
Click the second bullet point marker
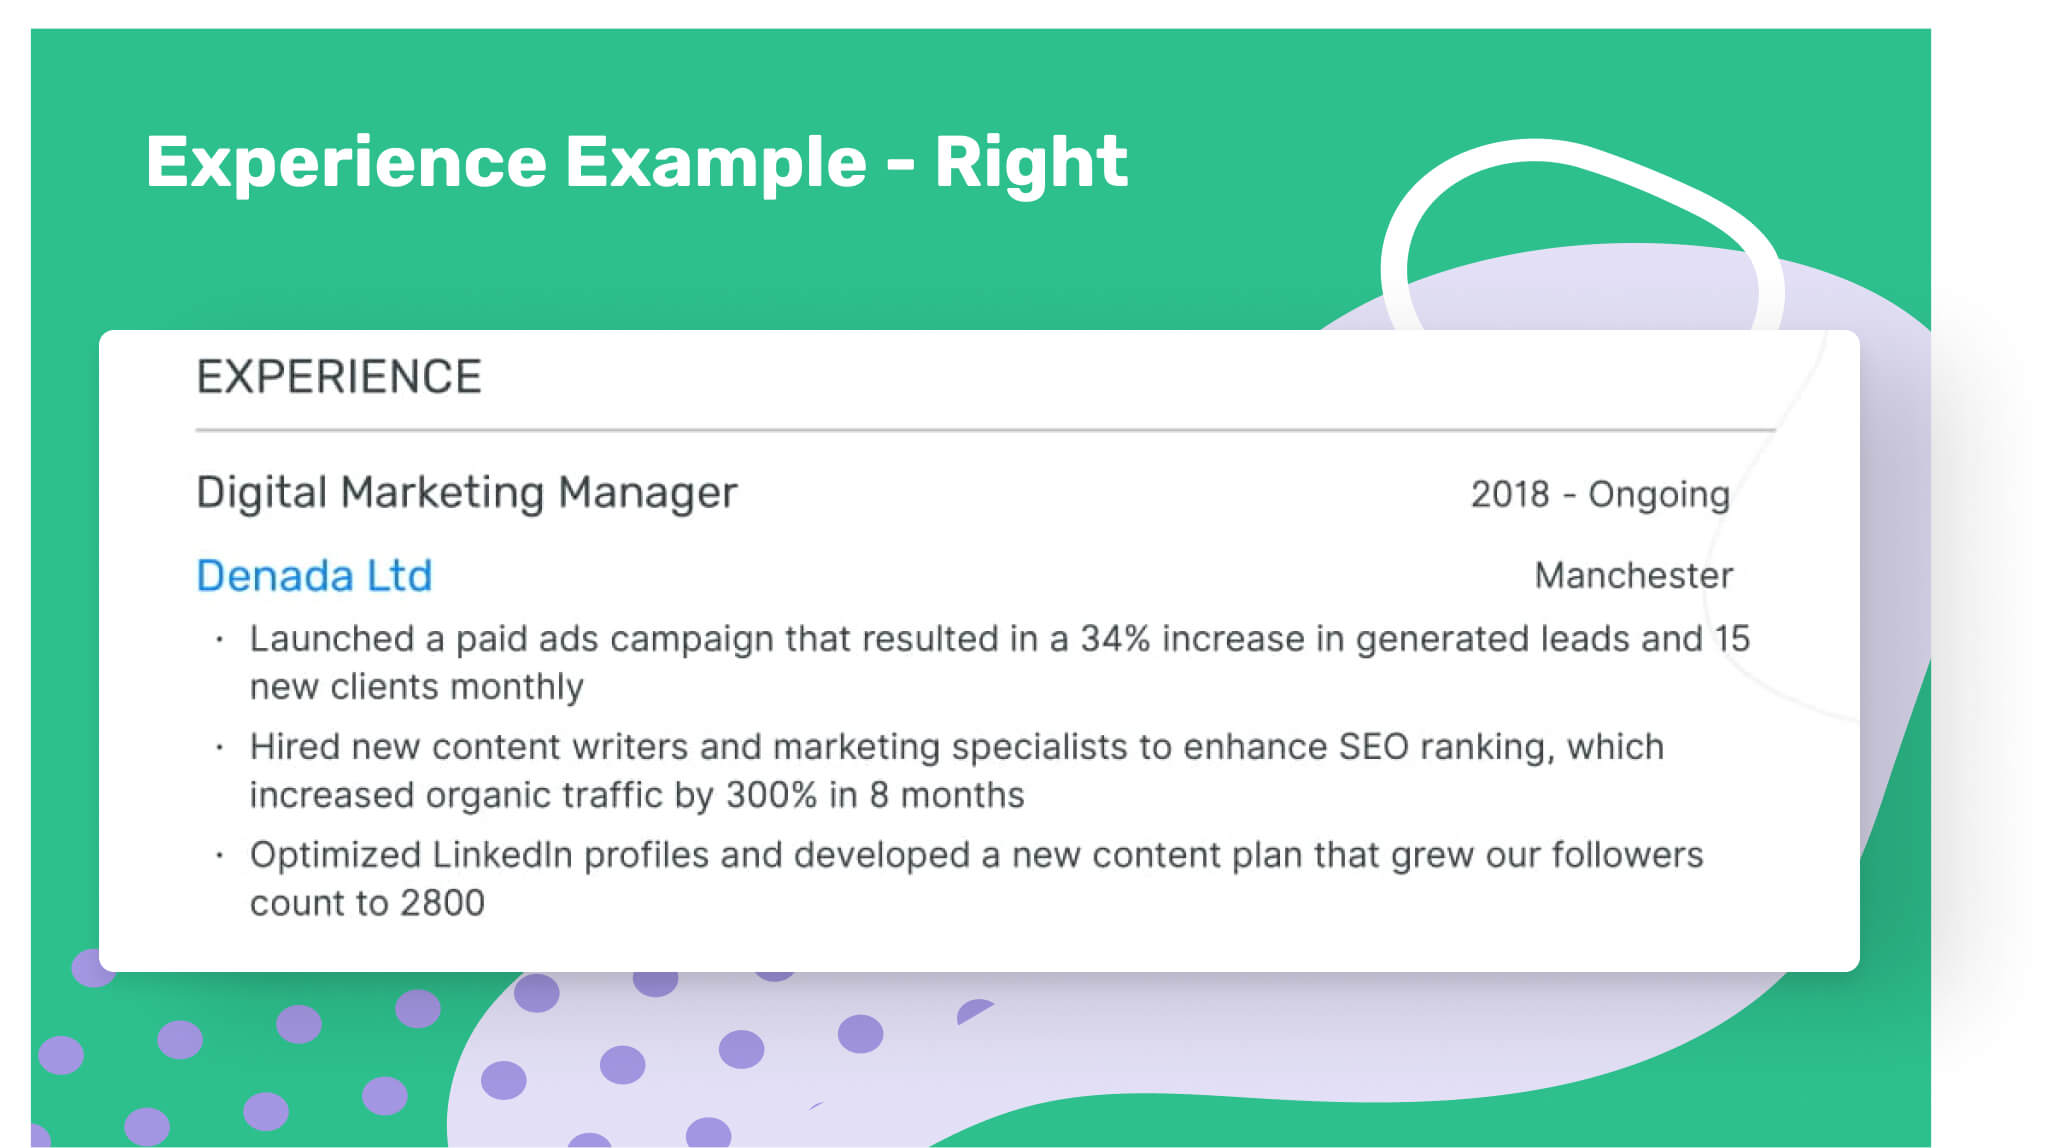pyautogui.click(x=219, y=747)
